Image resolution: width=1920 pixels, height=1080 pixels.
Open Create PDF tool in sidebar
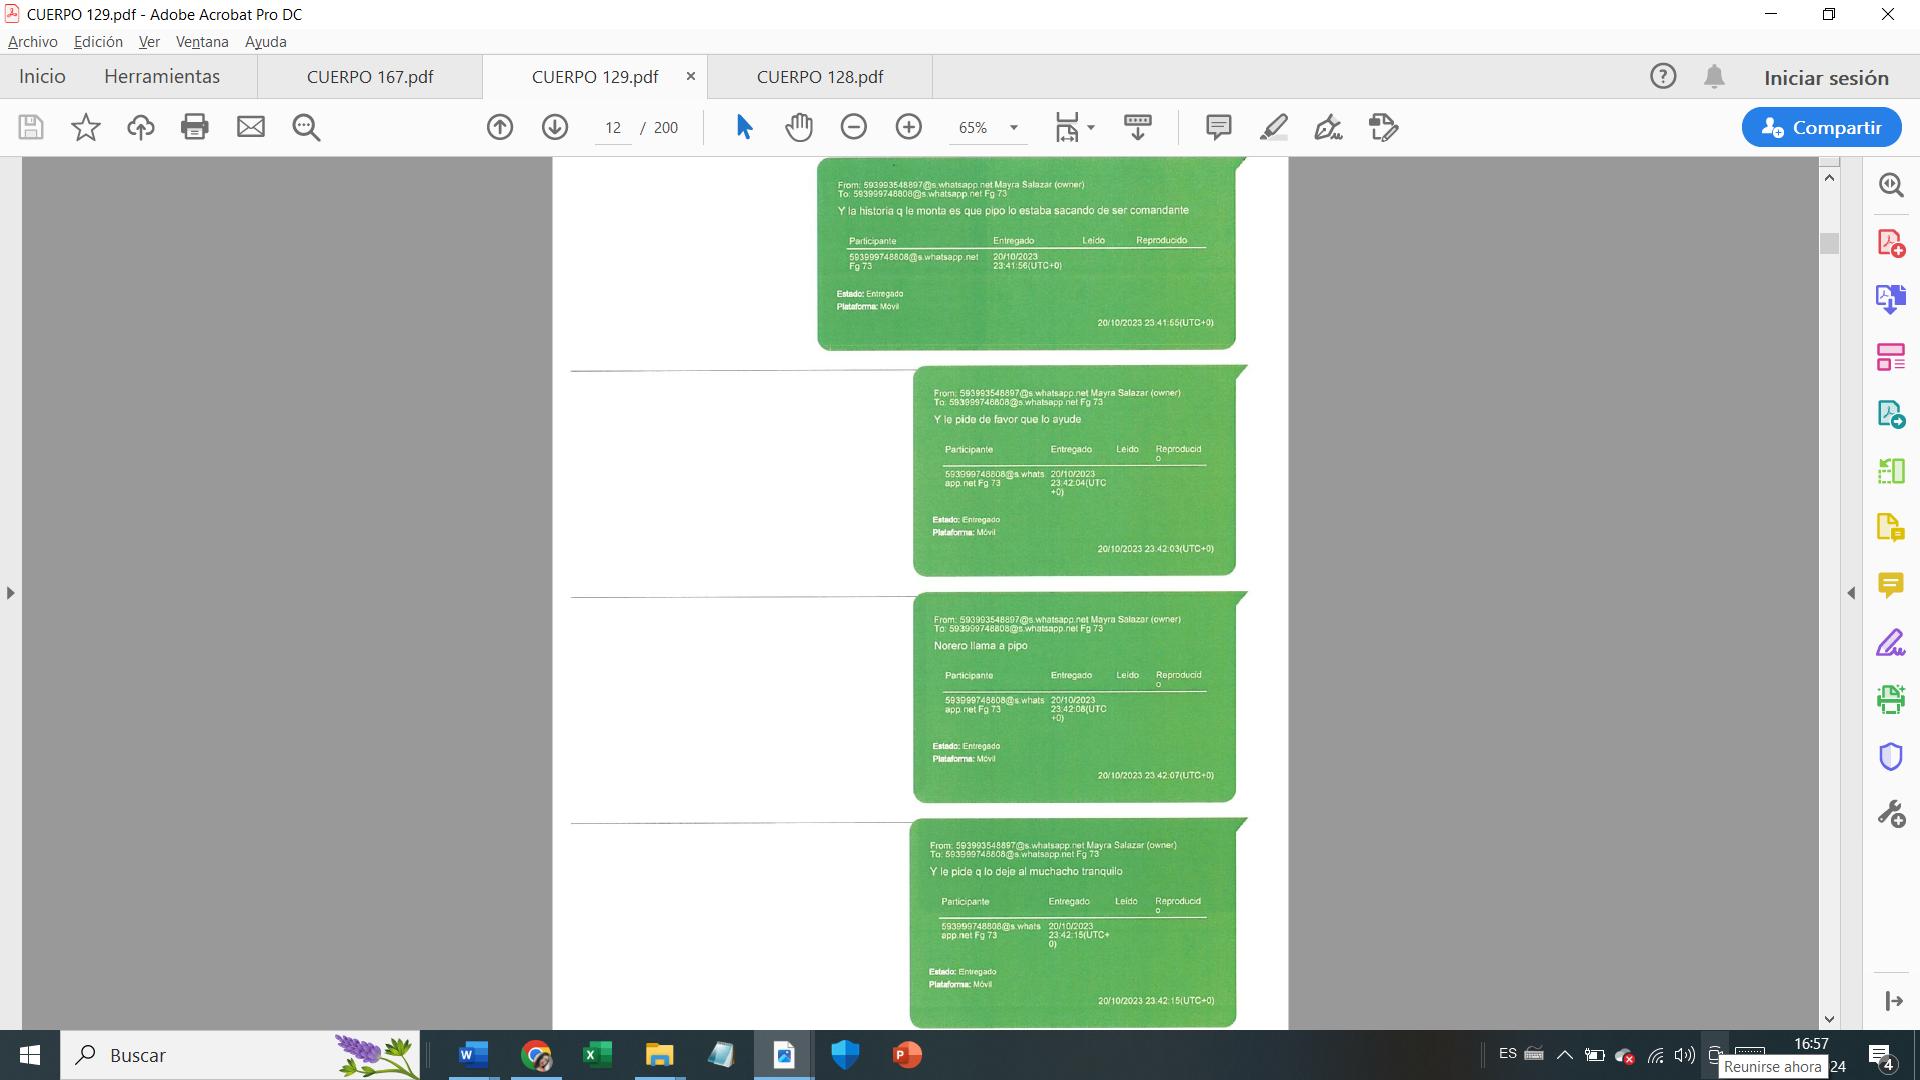pos(1890,243)
